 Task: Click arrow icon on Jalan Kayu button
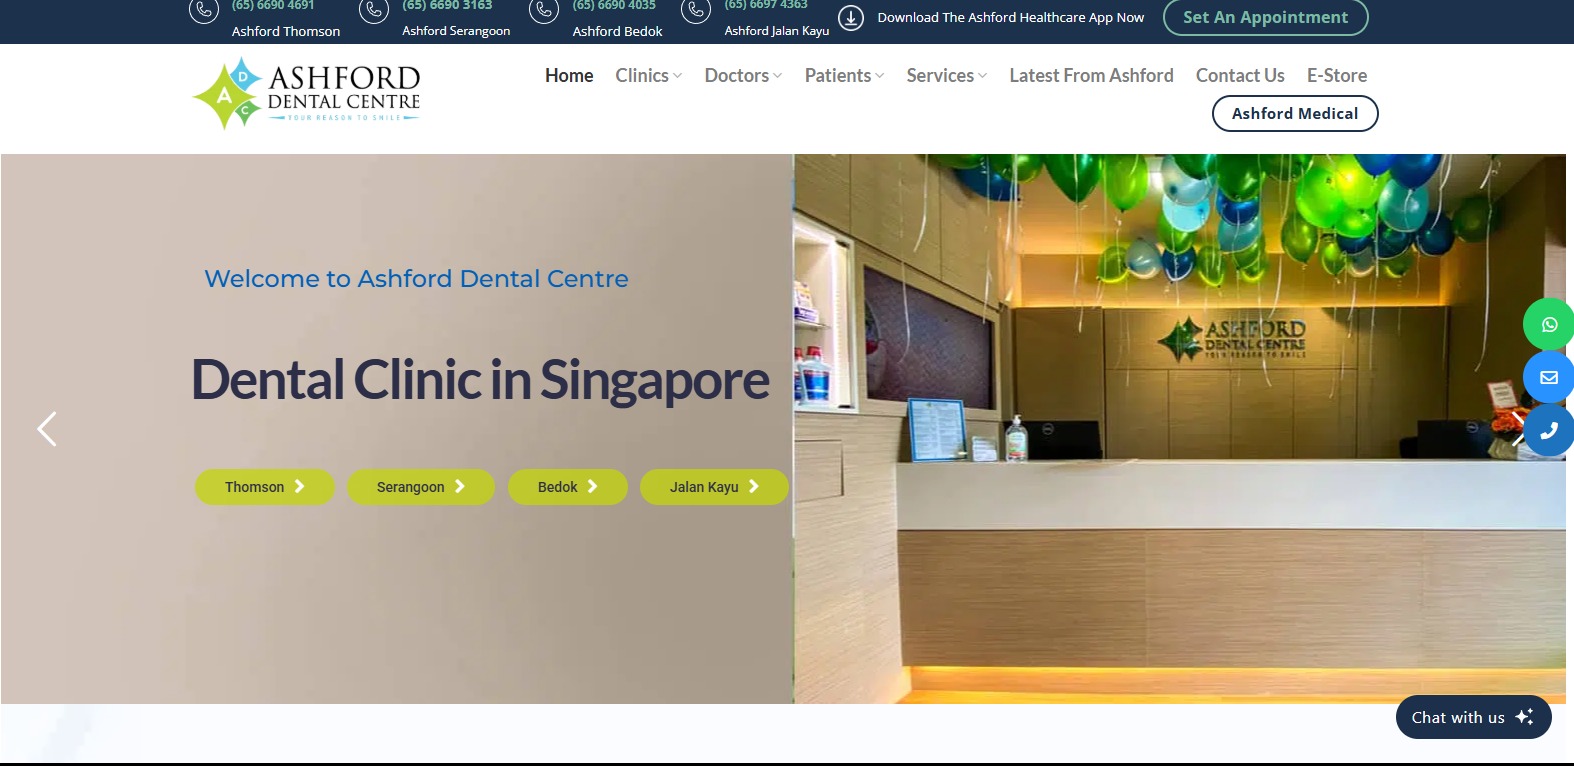[x=754, y=486]
